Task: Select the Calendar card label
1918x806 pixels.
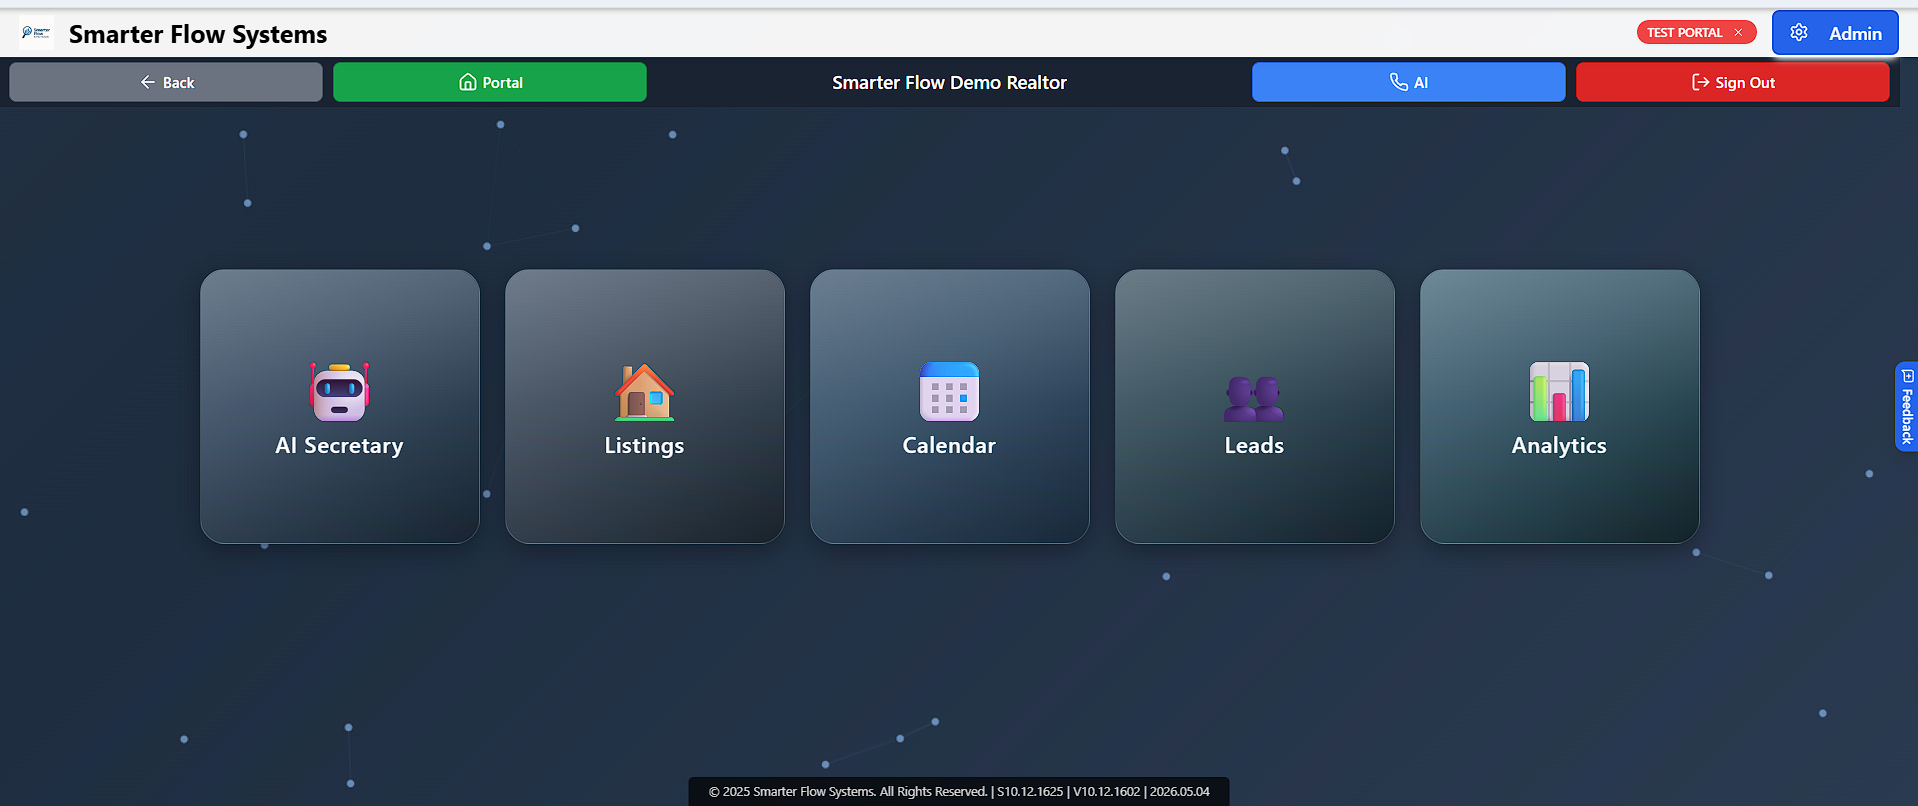Action: coord(949,445)
